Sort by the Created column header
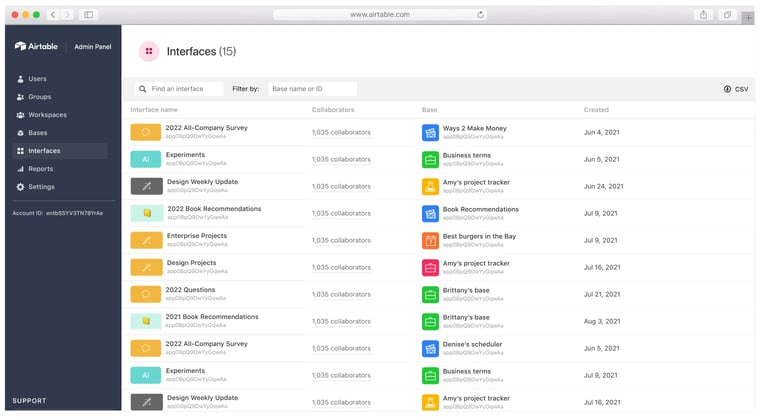The width and height of the screenshot is (760, 420). tap(596, 109)
